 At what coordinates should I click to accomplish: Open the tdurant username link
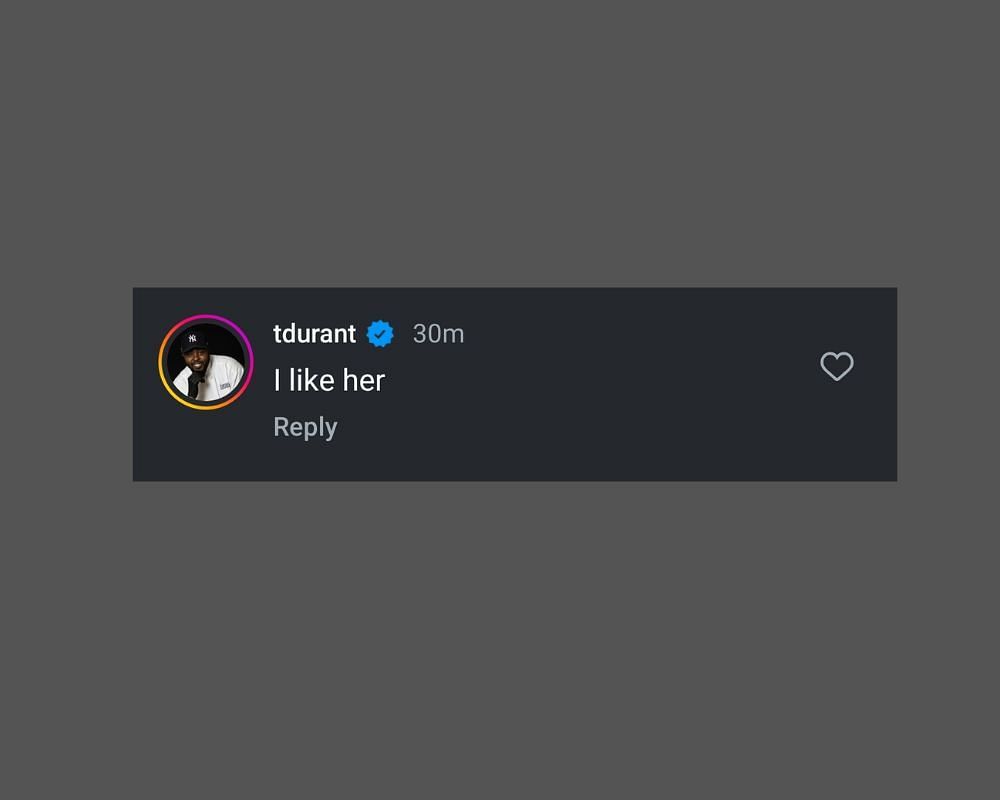314,334
